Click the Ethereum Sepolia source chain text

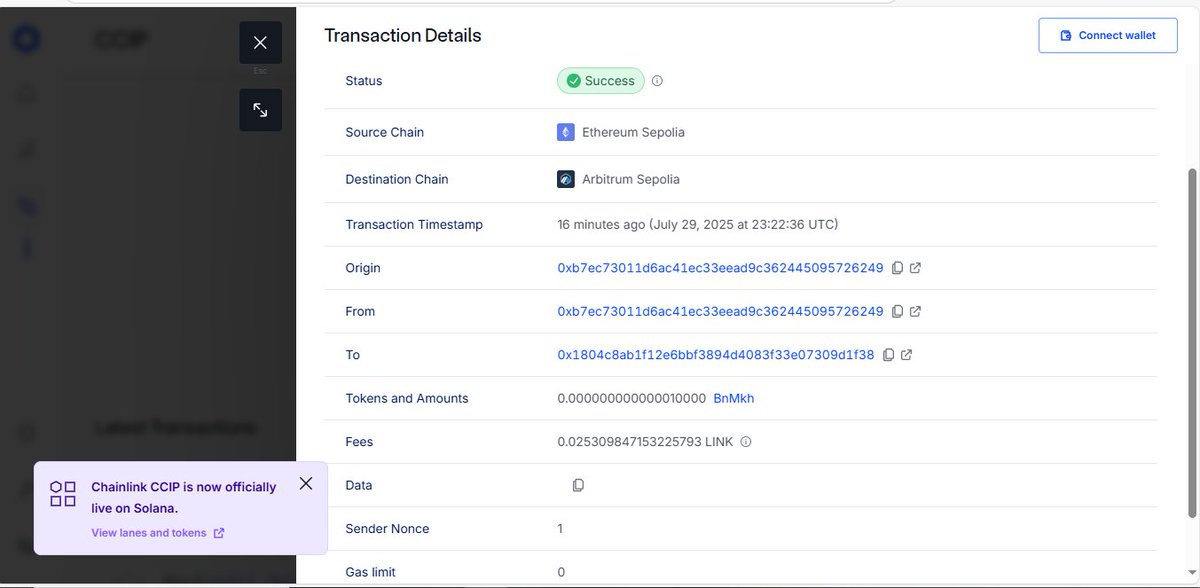click(x=633, y=132)
